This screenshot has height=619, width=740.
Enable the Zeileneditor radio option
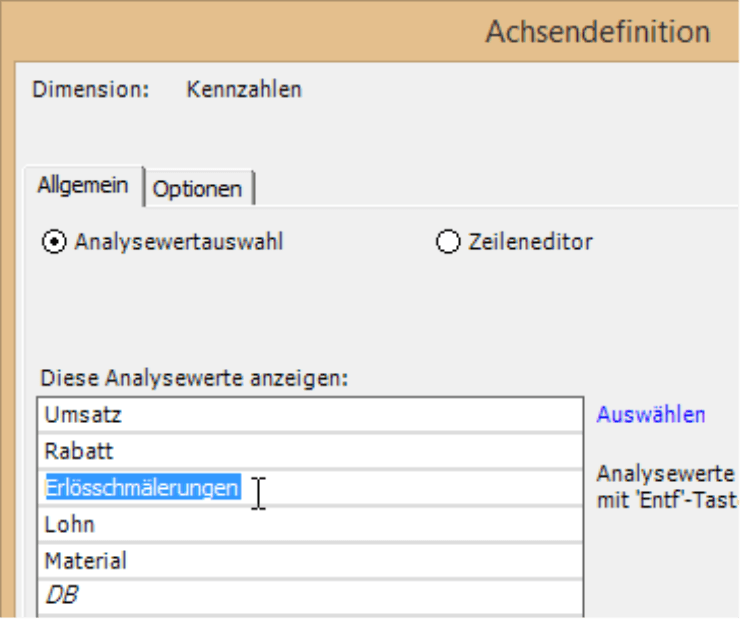coord(448,242)
